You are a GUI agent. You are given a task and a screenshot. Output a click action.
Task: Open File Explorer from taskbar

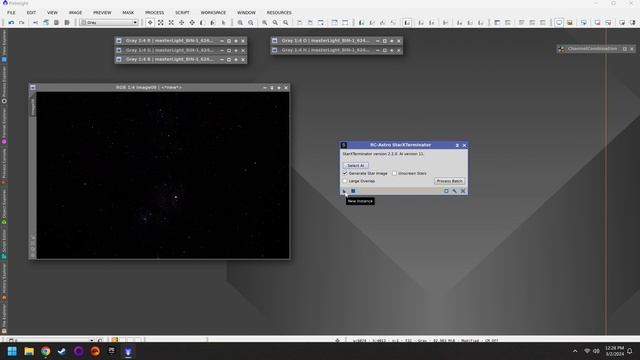pos(29,351)
